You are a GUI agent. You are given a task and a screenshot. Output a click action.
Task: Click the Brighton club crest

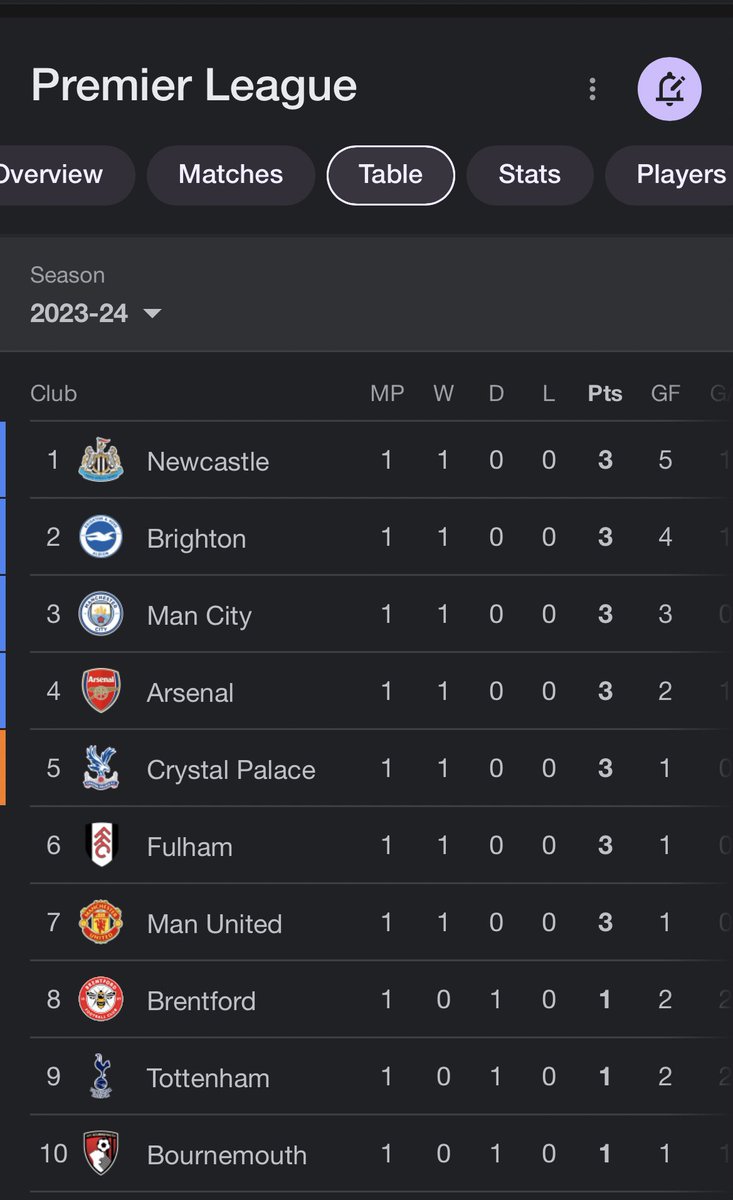point(101,537)
